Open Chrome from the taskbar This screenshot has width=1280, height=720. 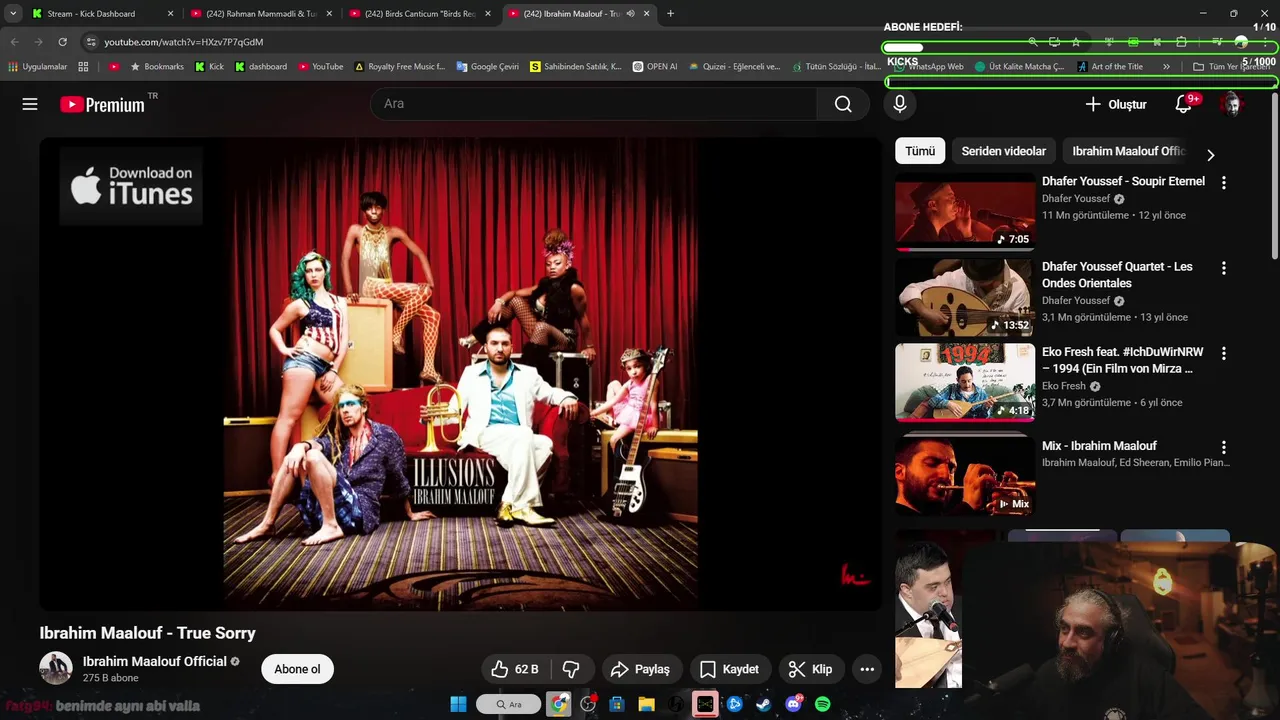pyautogui.click(x=558, y=704)
